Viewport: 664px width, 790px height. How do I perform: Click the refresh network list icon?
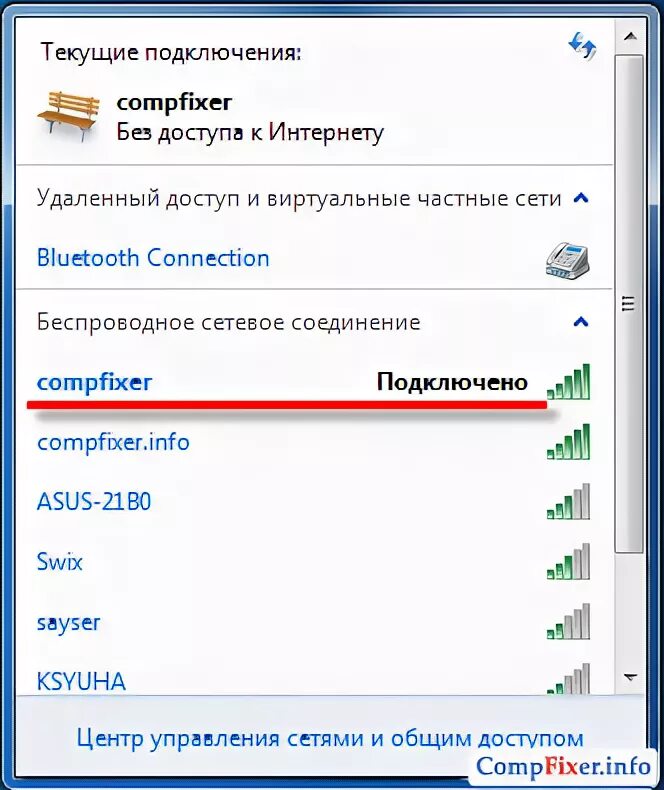tap(582, 46)
